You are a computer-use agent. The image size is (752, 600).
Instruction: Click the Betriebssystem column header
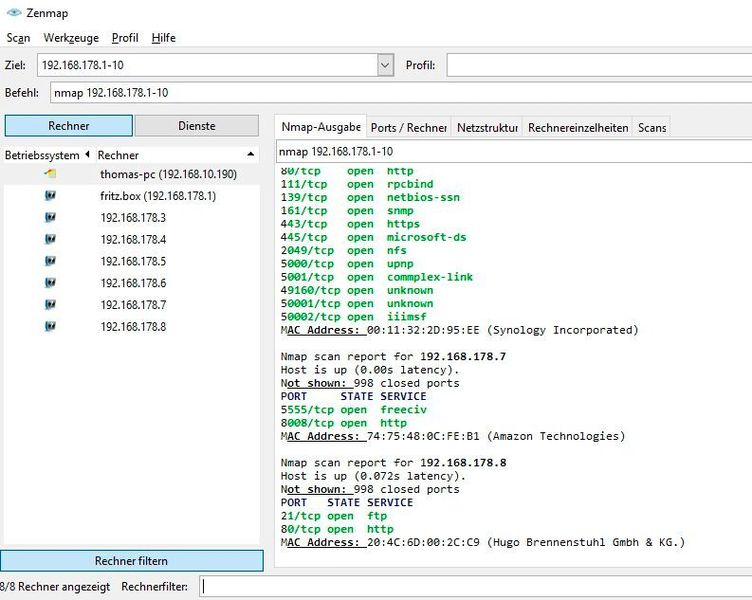pos(47,155)
